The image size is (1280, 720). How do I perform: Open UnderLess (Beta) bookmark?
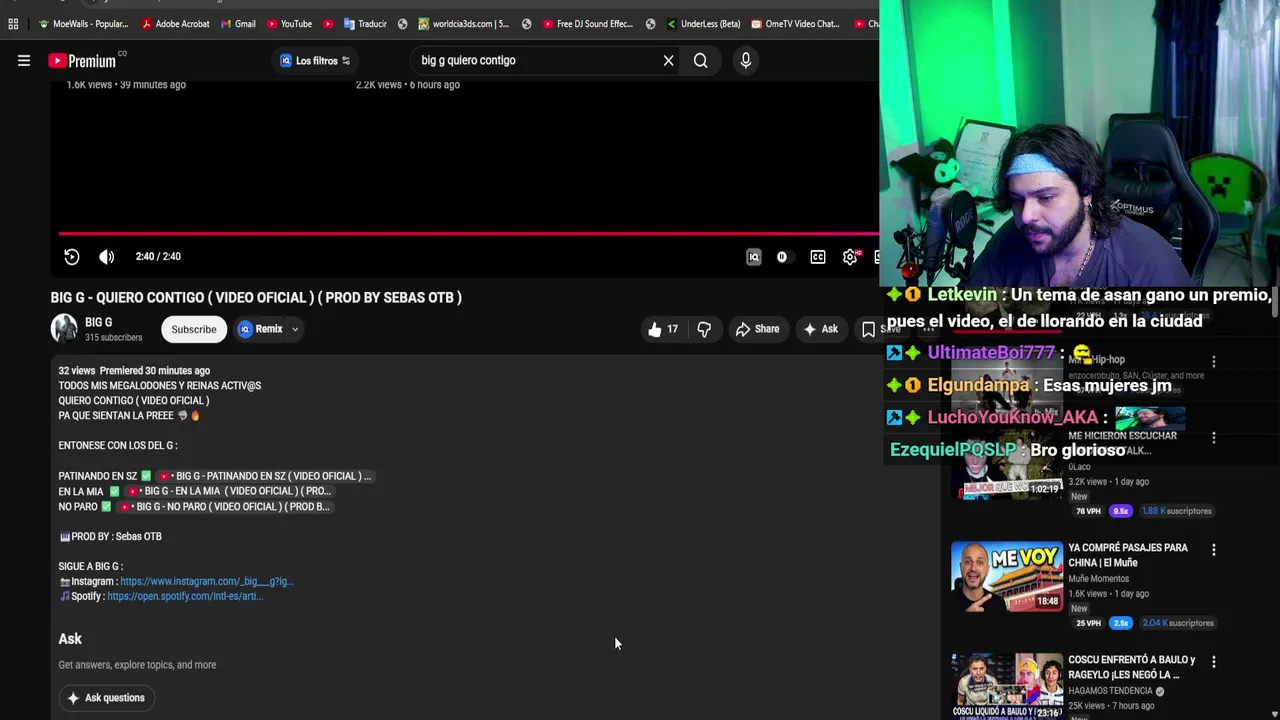703,24
